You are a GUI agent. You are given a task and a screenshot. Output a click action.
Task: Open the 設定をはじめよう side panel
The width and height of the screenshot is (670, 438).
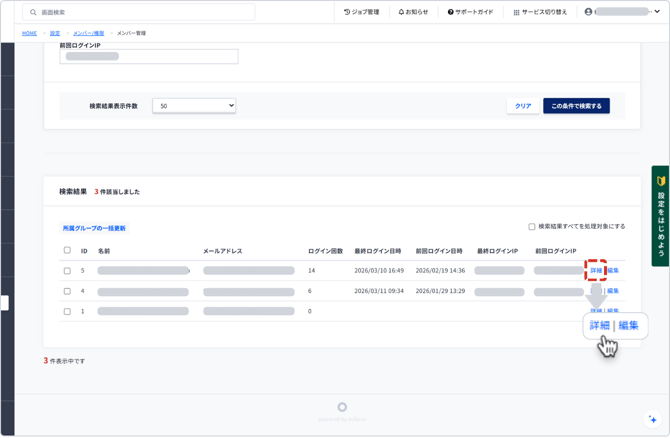click(660, 215)
